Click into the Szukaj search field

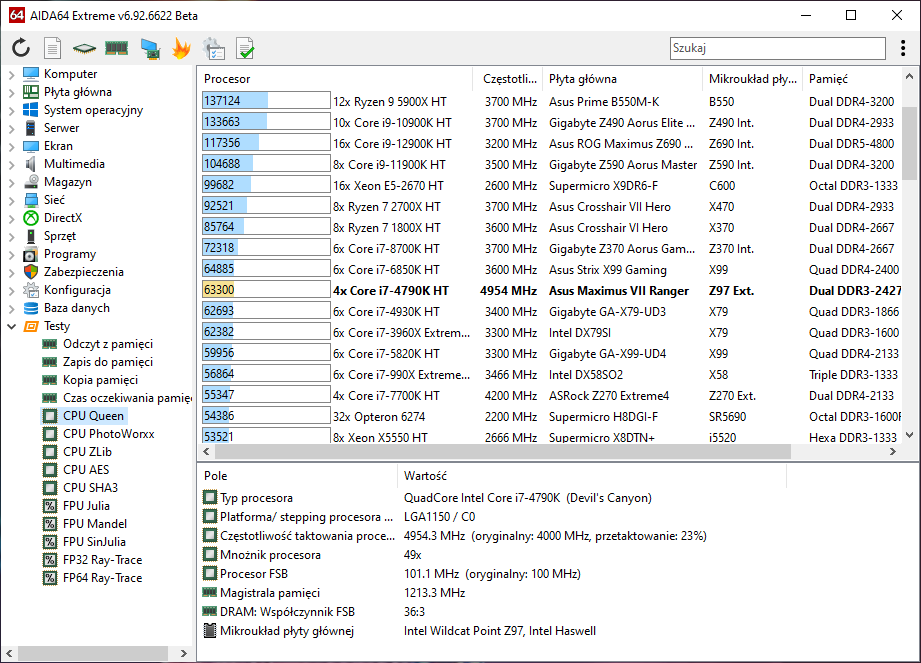(x=777, y=48)
